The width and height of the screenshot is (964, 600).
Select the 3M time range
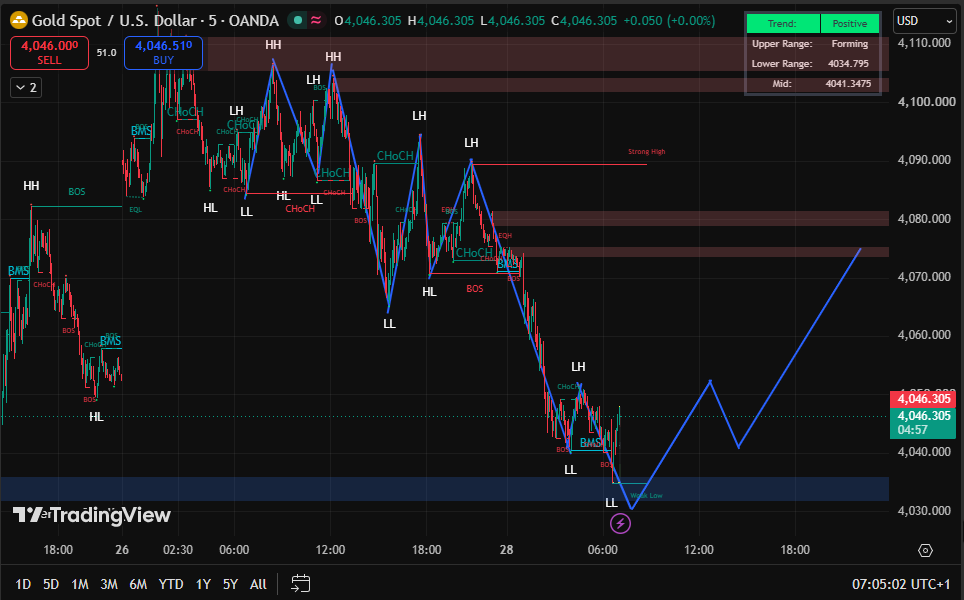pyautogui.click(x=109, y=584)
